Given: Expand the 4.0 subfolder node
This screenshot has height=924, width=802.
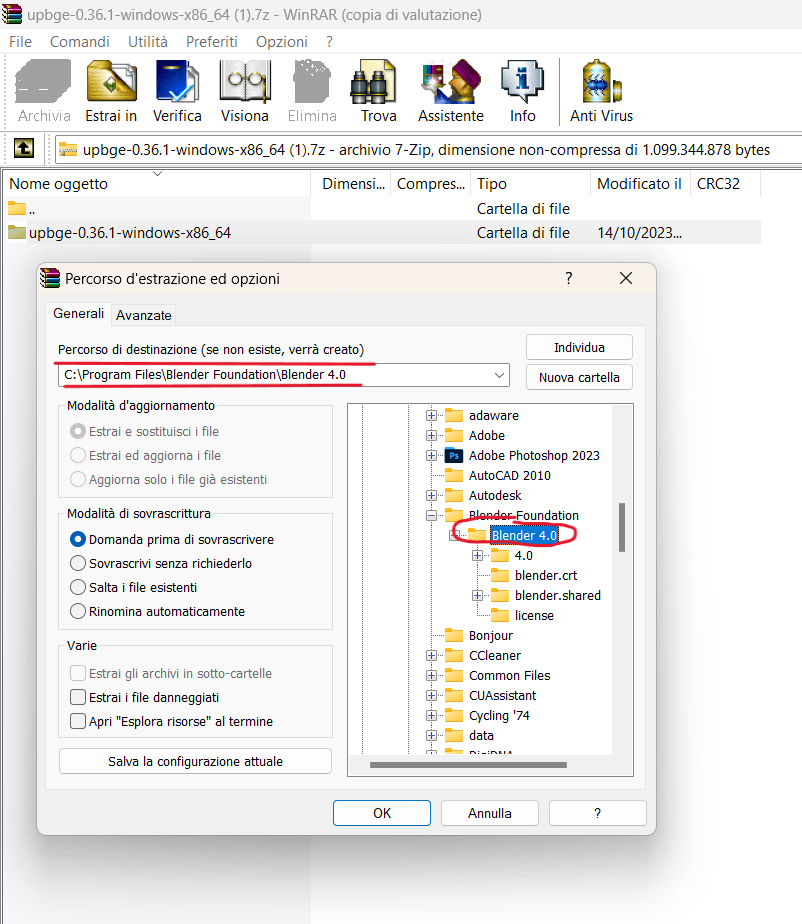Looking at the screenshot, I should pos(477,556).
